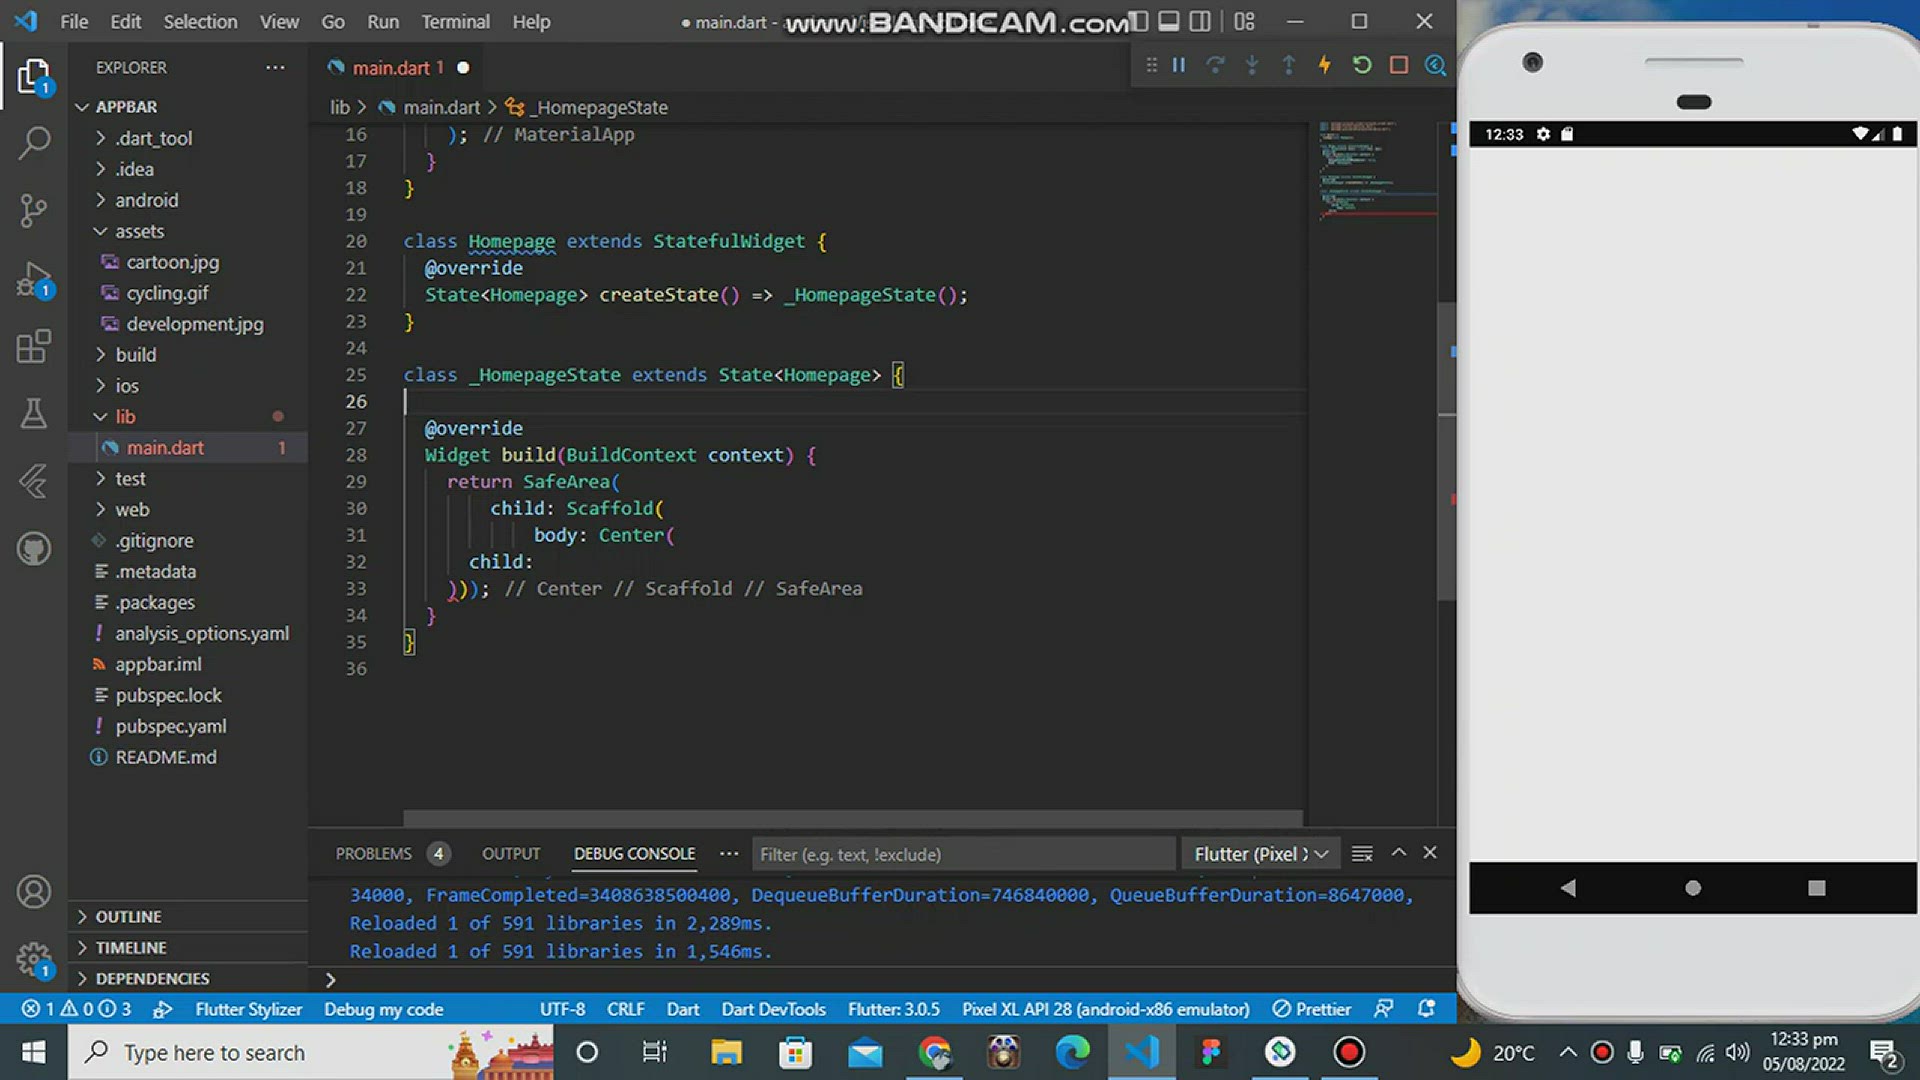Open Source Control view
This screenshot has width=1920, height=1080.
34,210
